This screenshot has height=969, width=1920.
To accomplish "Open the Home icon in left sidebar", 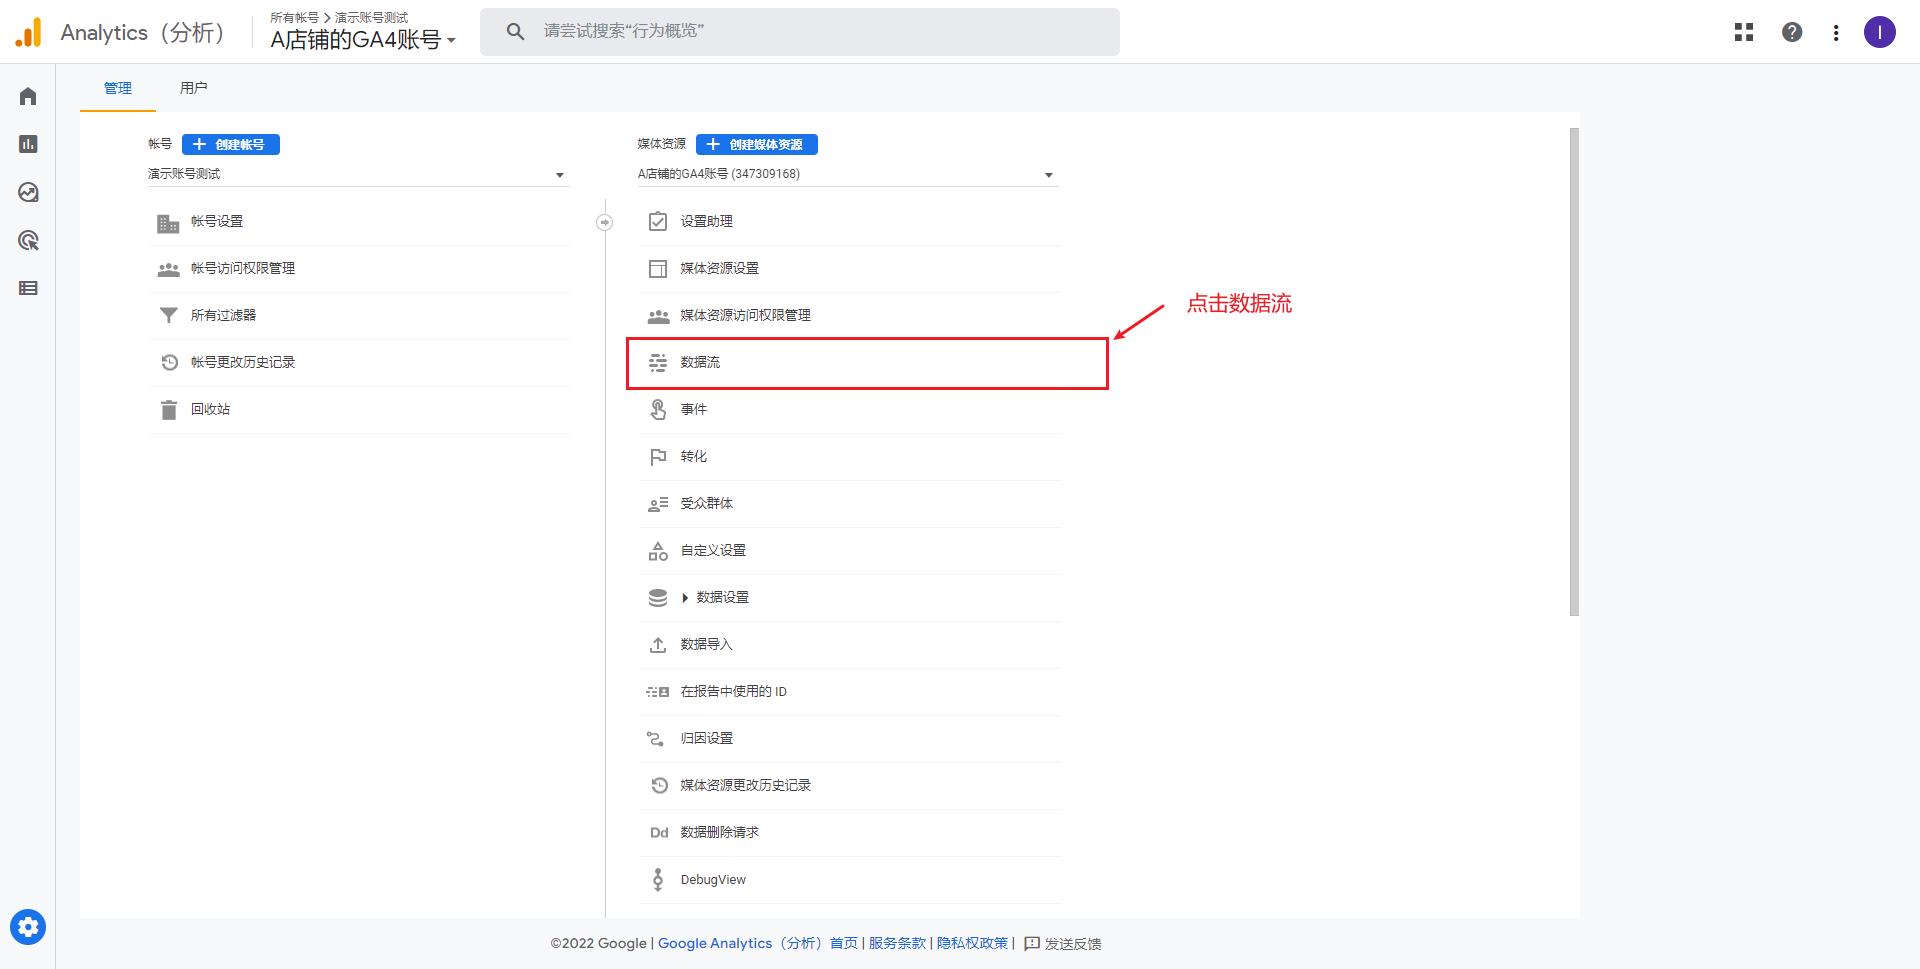I will pyautogui.click(x=28, y=96).
